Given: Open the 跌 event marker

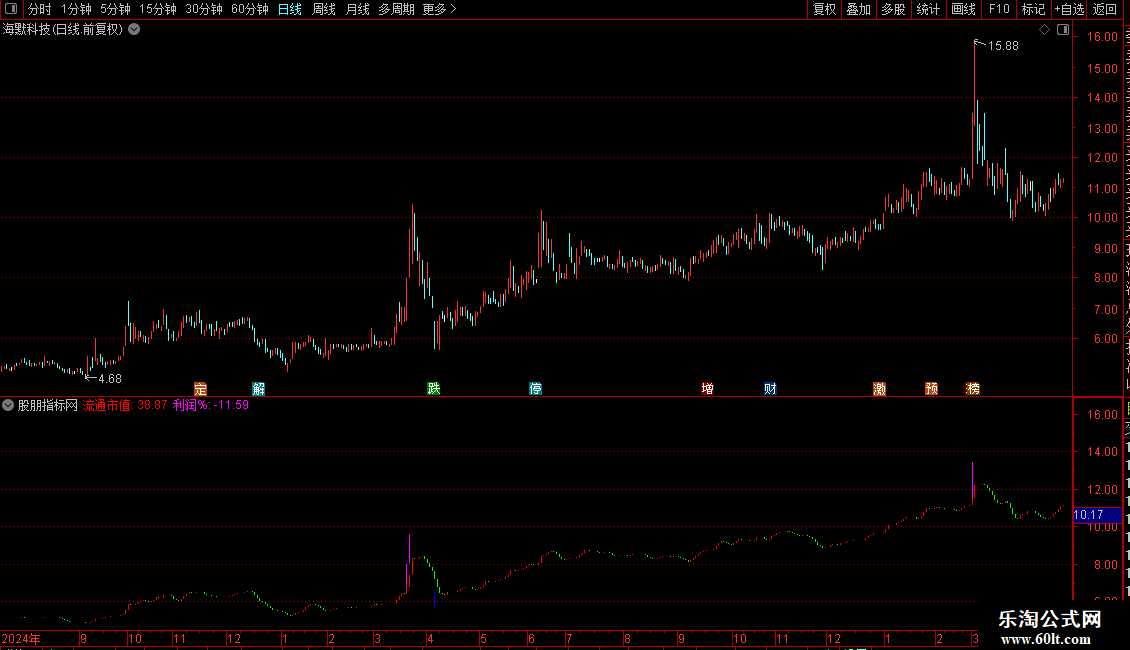Looking at the screenshot, I should (x=434, y=389).
